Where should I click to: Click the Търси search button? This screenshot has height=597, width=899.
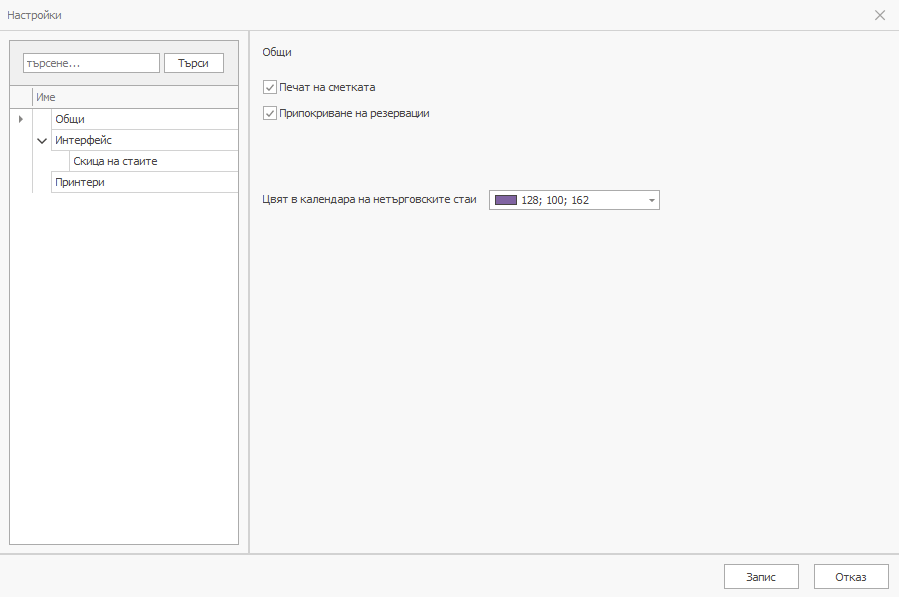pyautogui.click(x=193, y=62)
